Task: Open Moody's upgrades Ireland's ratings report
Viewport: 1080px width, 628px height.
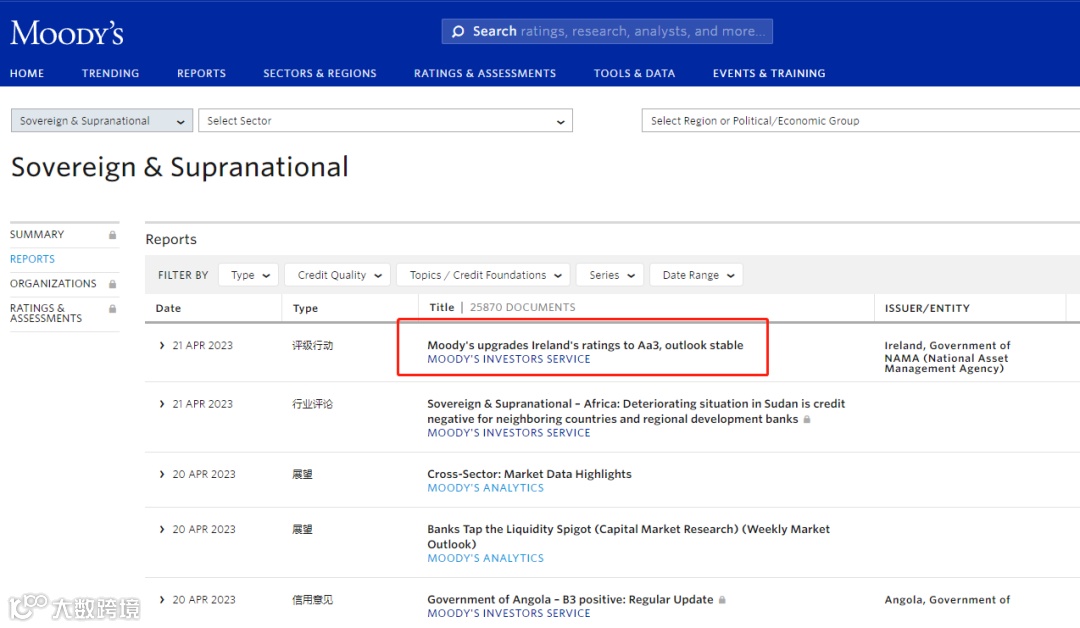Action: point(585,345)
